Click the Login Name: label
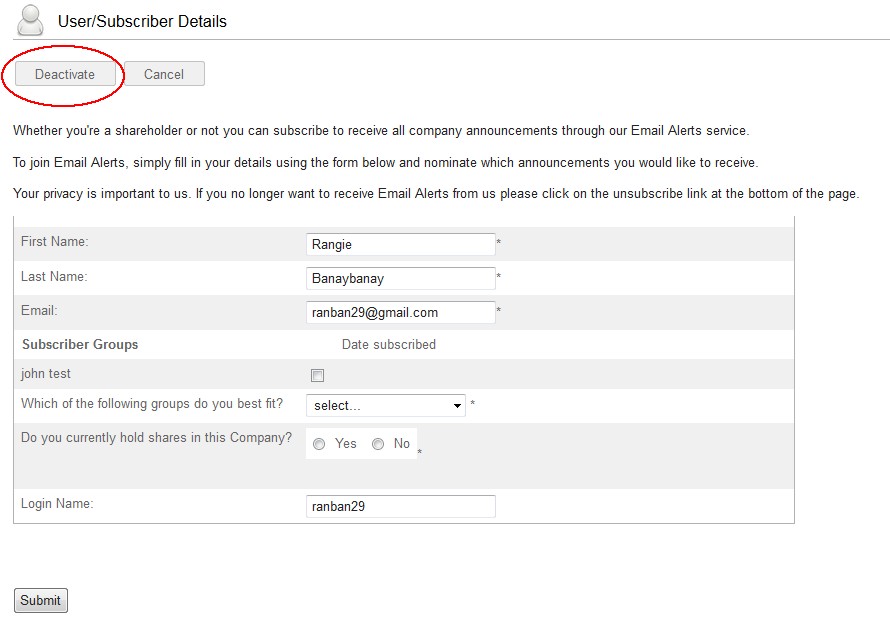The height and width of the screenshot is (627, 890). click(57, 504)
